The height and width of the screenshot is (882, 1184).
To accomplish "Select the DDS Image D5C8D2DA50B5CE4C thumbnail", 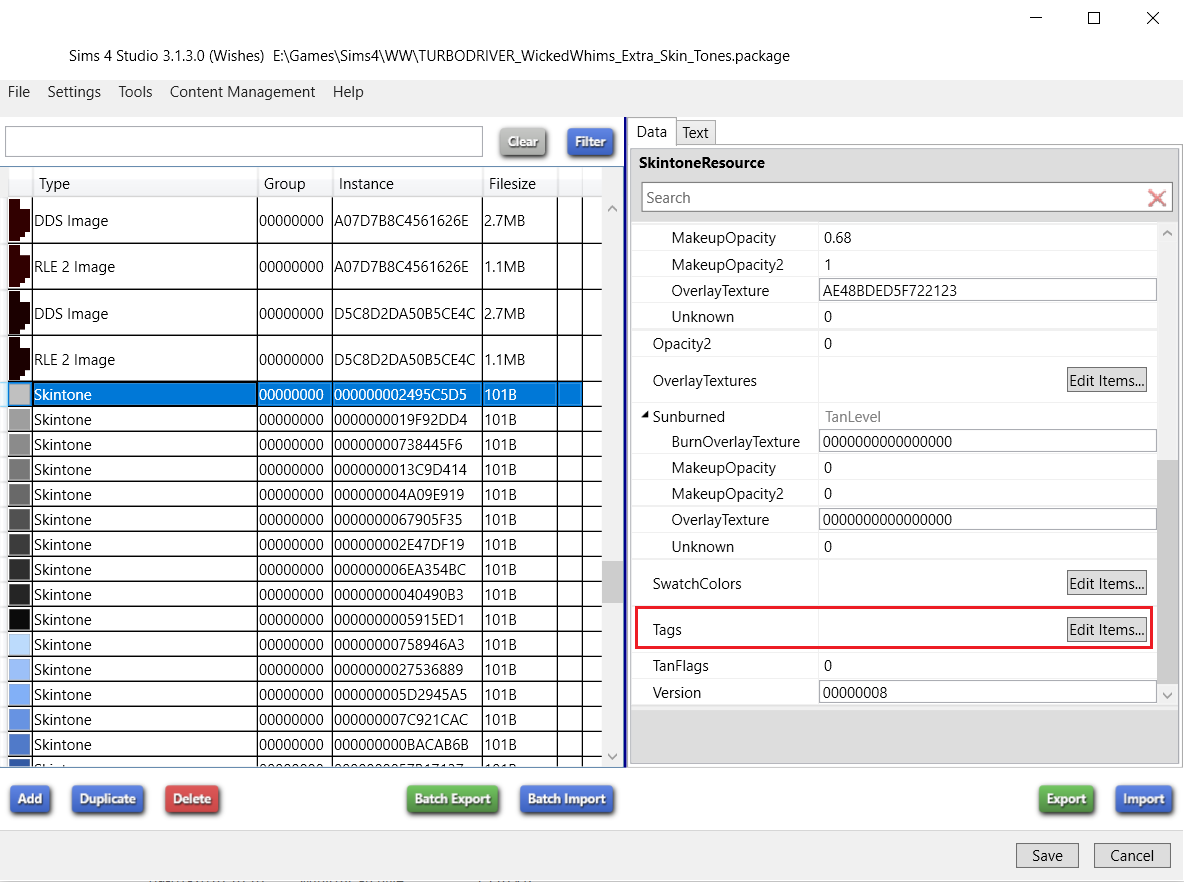I will tap(20, 313).
